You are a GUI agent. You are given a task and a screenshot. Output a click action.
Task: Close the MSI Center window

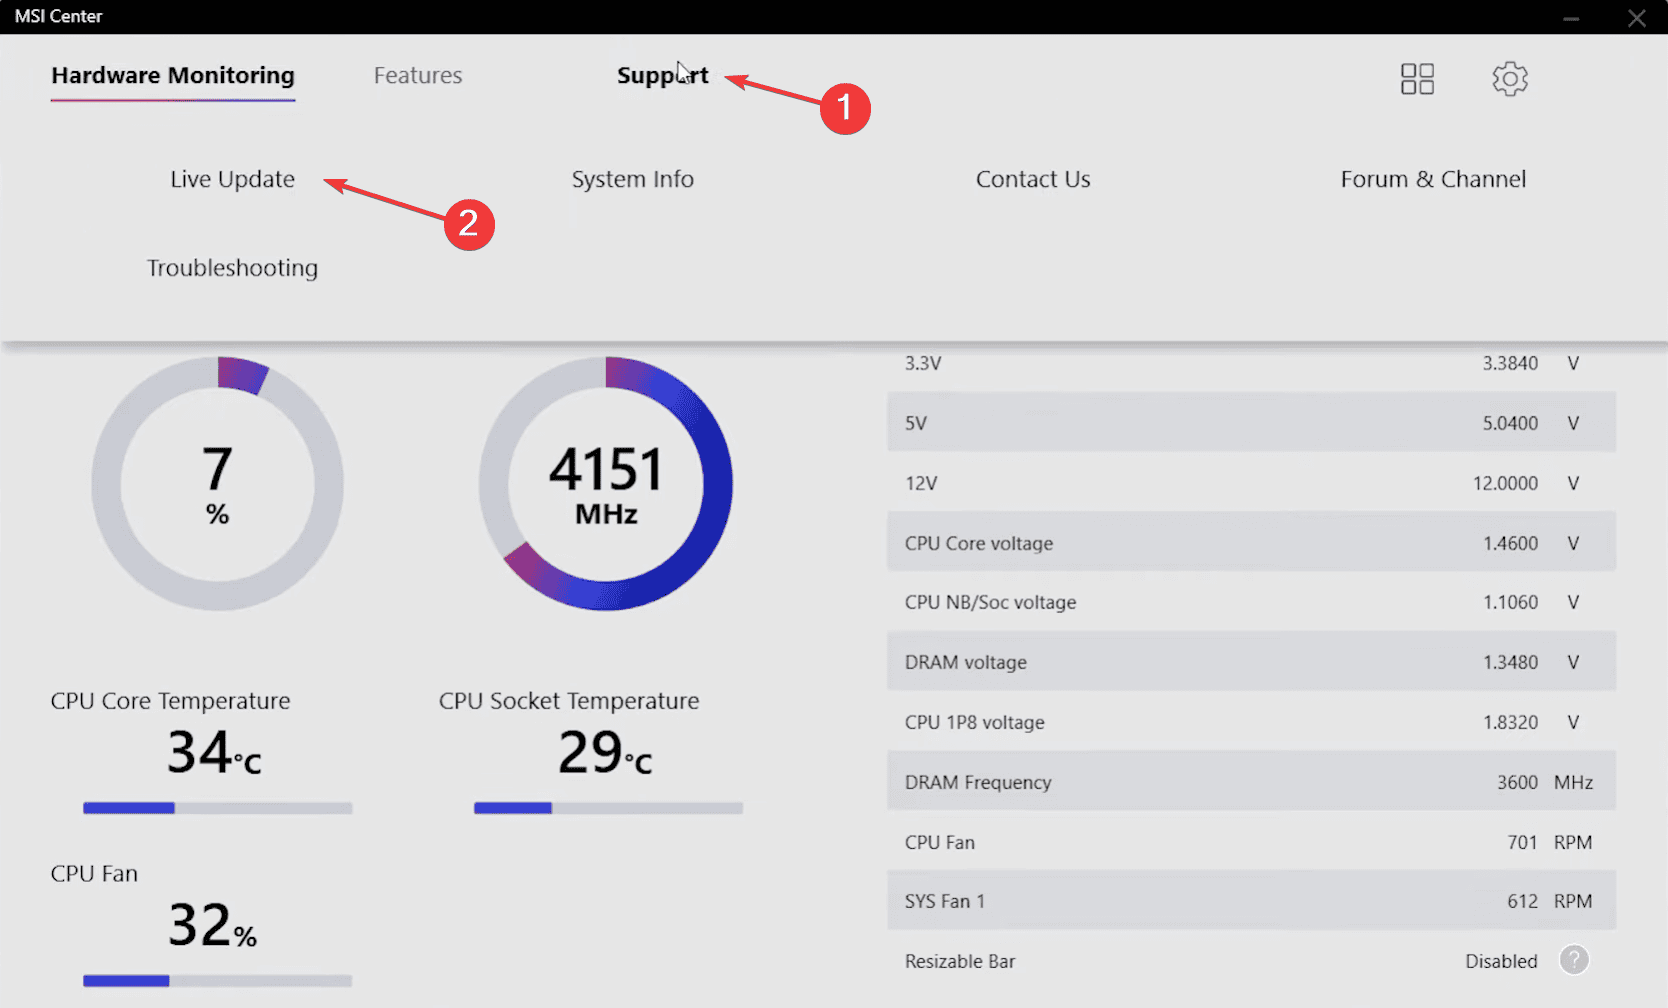[x=1637, y=18]
